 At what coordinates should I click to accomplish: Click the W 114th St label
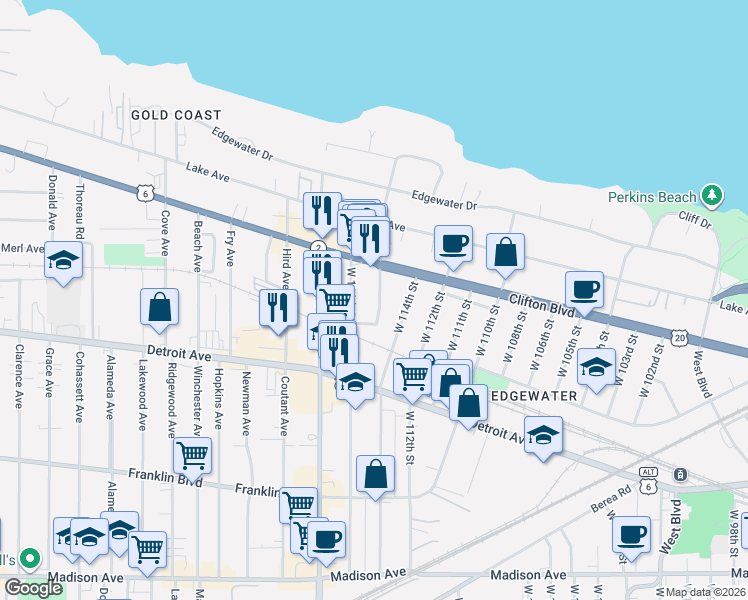tap(406, 306)
